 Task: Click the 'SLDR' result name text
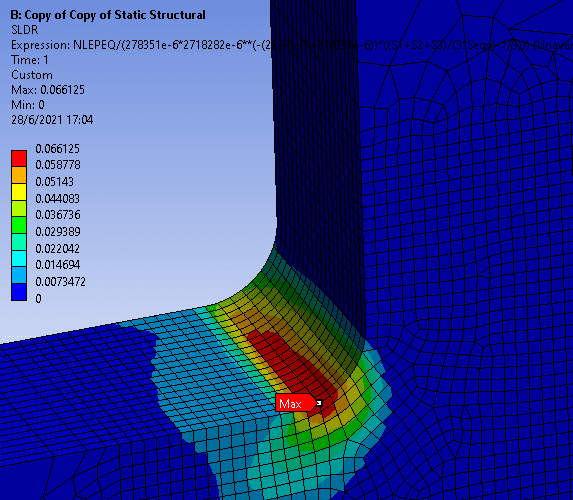24,30
